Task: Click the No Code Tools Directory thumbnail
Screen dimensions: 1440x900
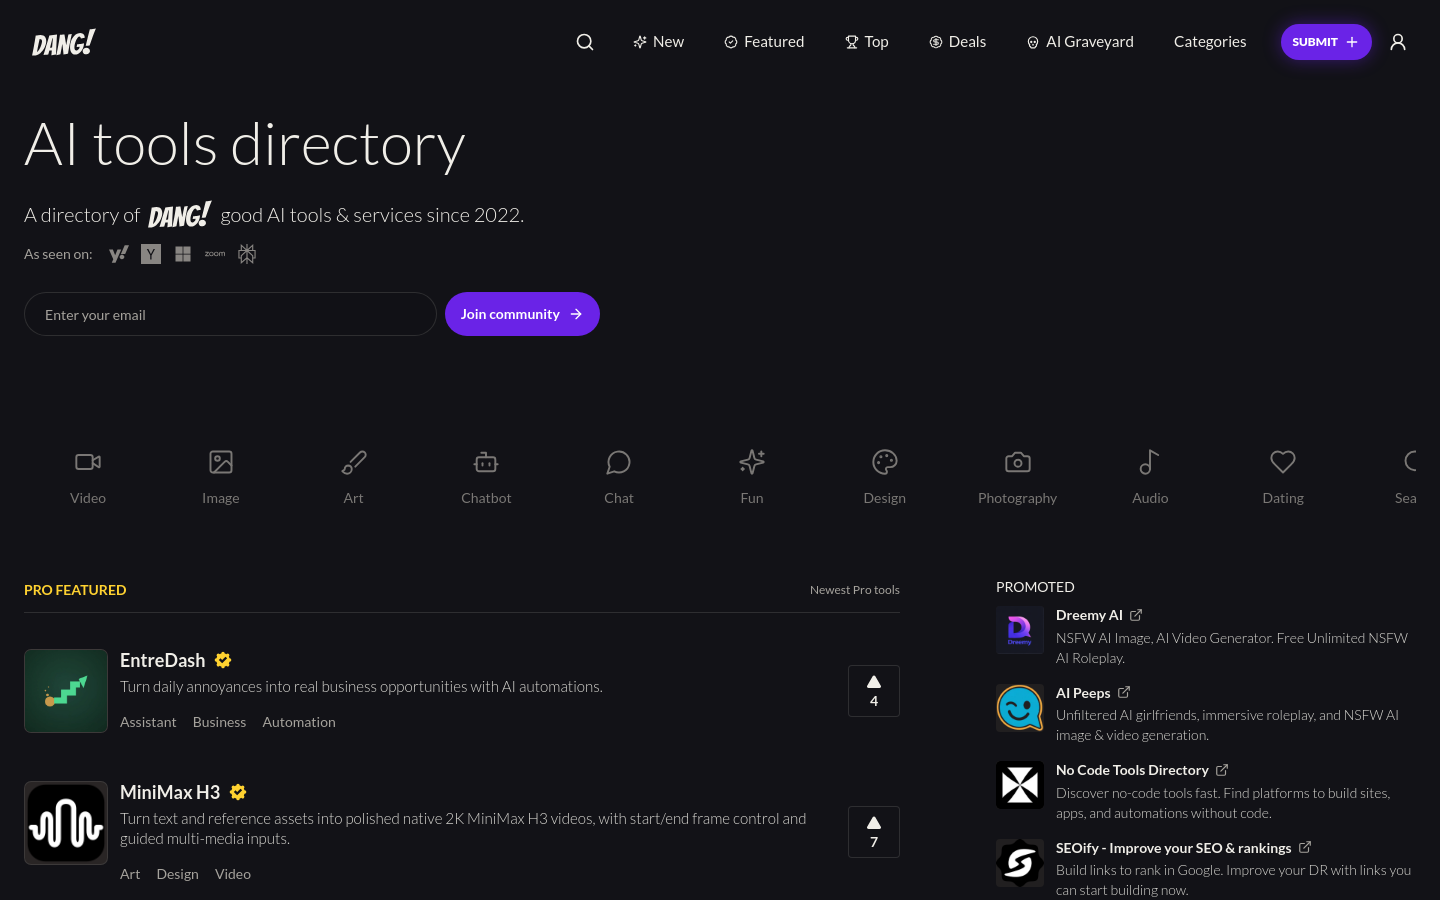Action: pyautogui.click(x=1020, y=785)
